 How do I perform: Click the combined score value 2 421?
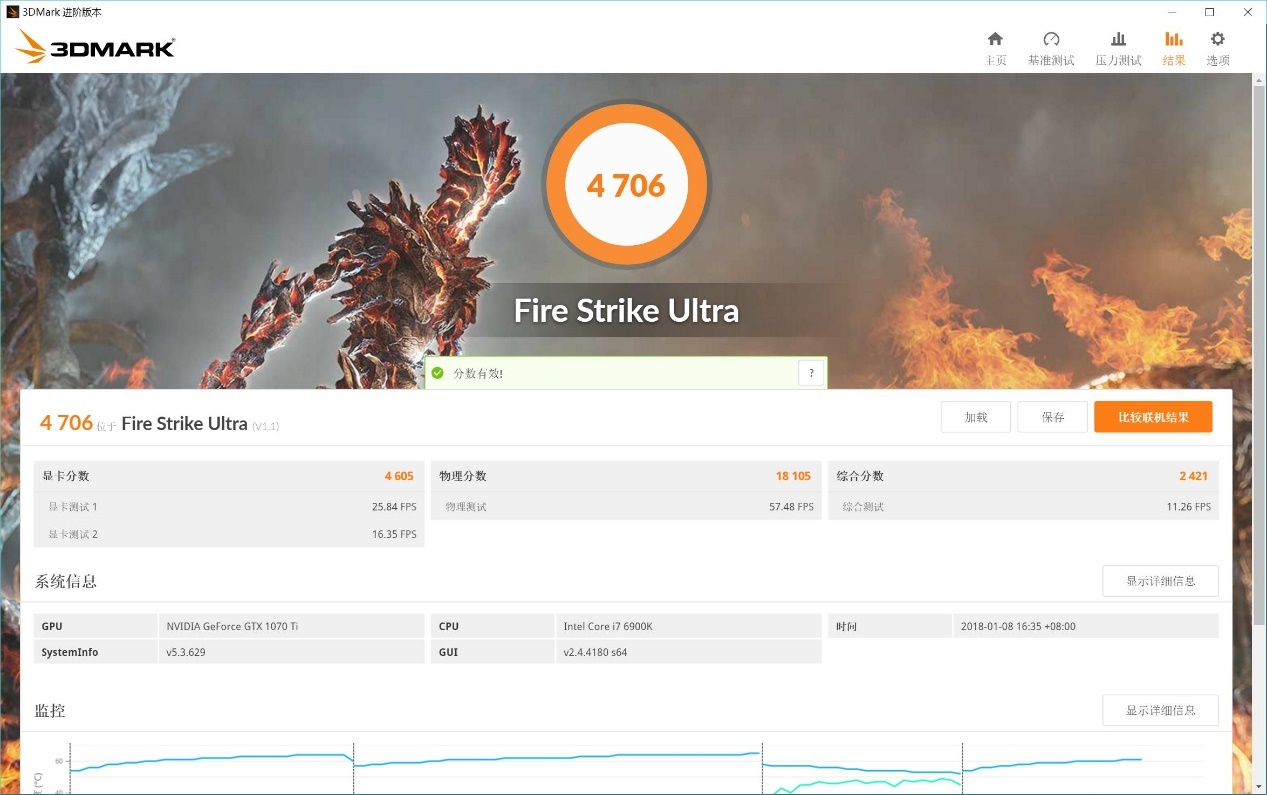point(1195,476)
